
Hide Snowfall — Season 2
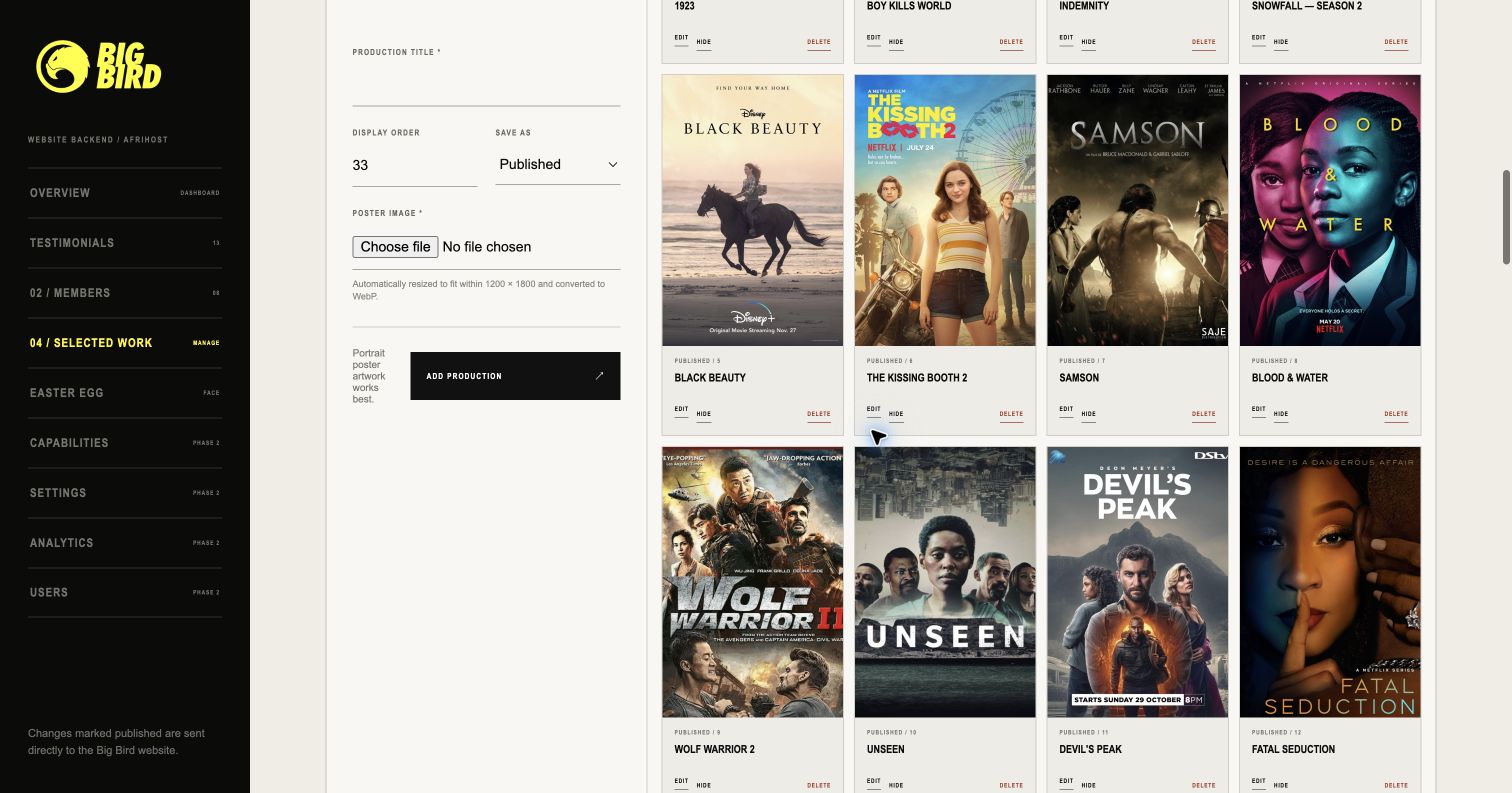[x=1281, y=42]
